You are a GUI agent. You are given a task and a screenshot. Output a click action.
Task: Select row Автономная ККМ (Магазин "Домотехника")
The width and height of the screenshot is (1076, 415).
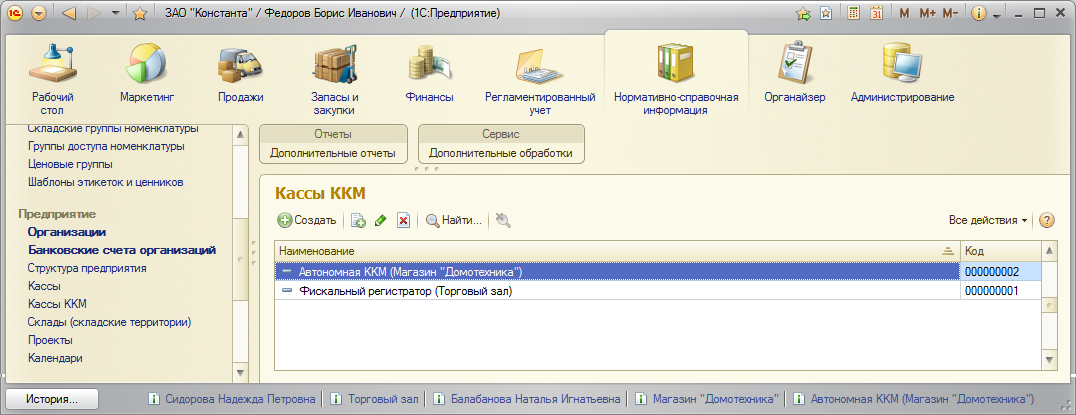616,272
